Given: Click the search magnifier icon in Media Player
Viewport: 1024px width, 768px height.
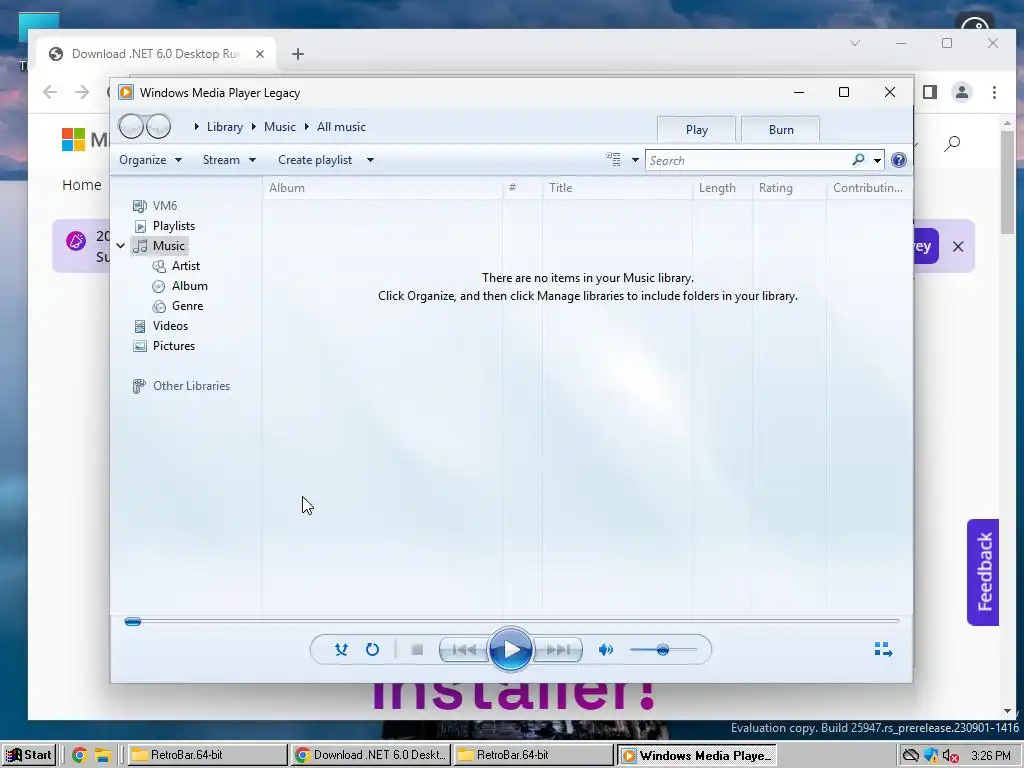Looking at the screenshot, I should (858, 160).
